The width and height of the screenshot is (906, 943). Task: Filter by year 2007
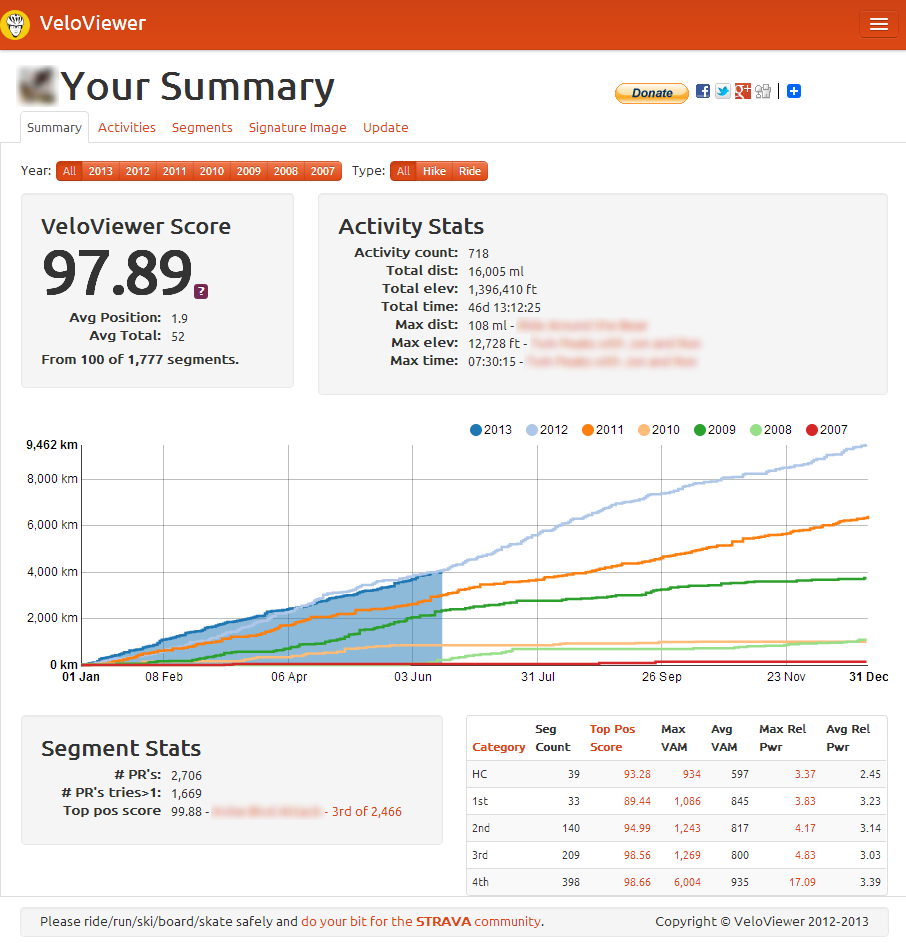(x=323, y=171)
